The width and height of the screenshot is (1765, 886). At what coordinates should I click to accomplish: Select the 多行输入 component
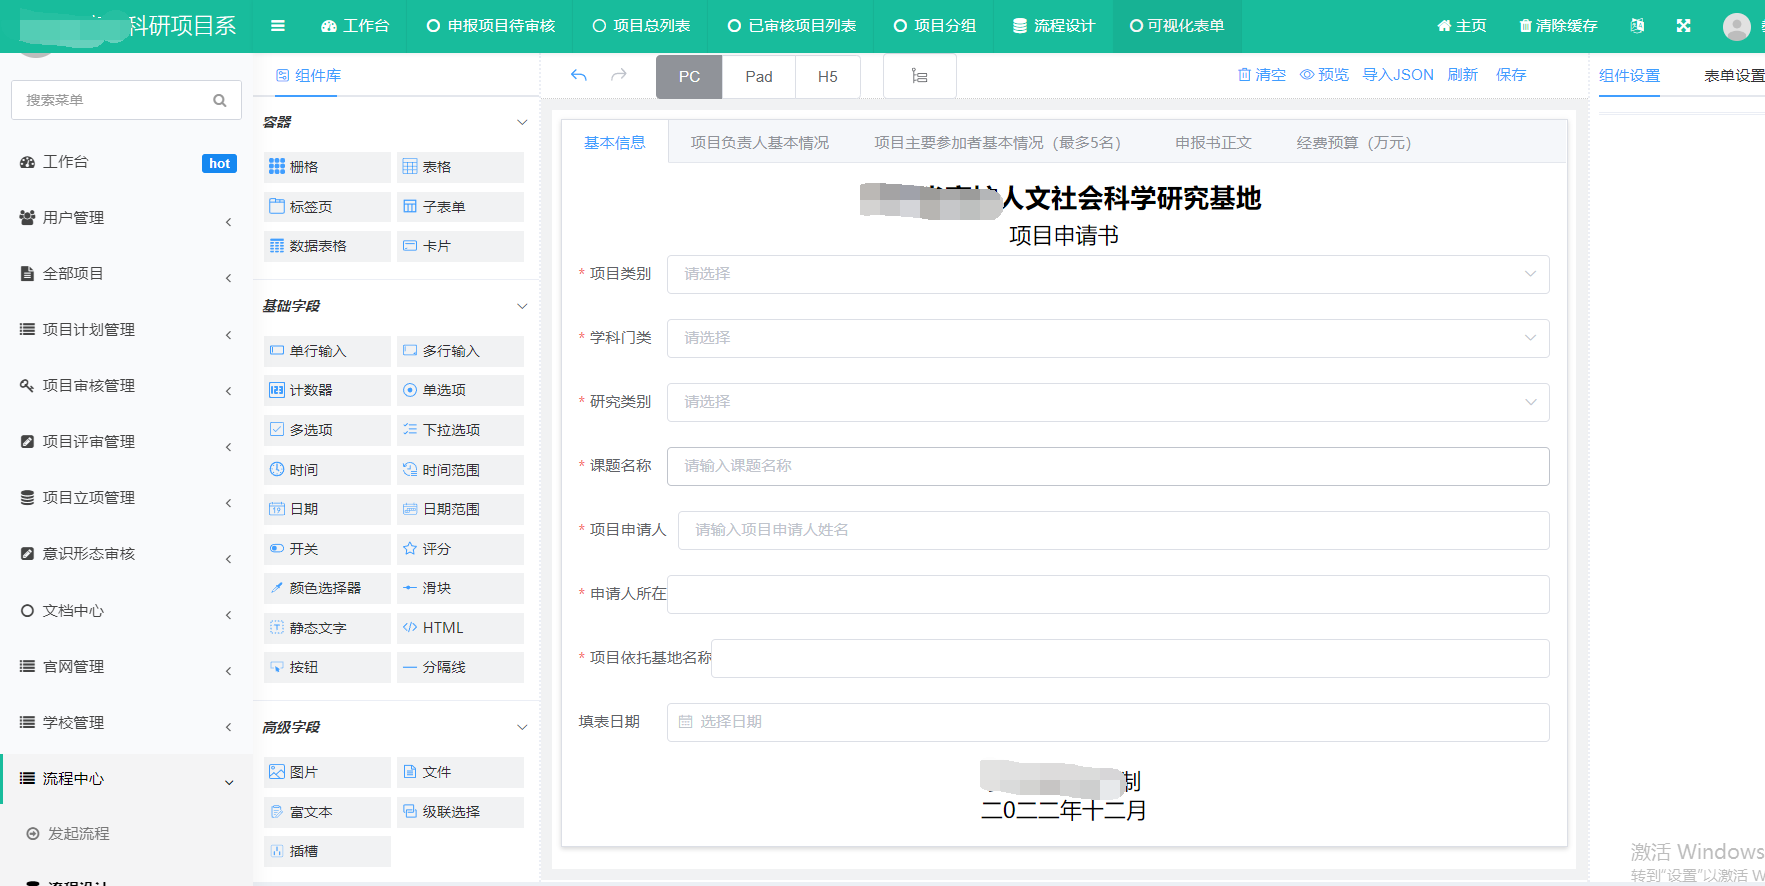point(460,351)
